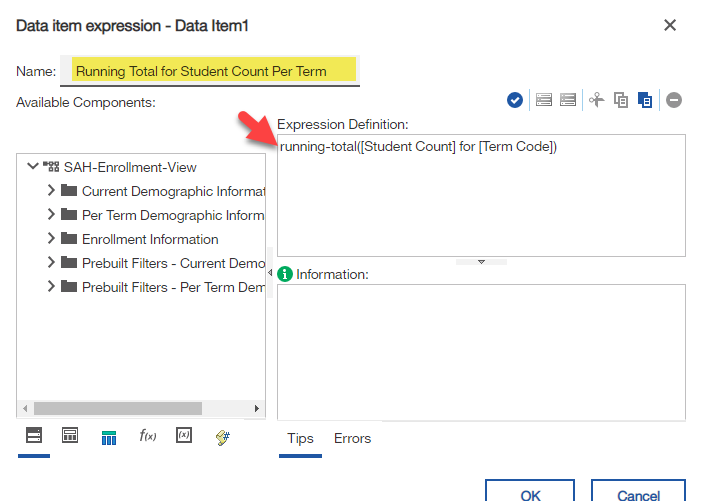Expand Prebuilt Filters - Current Demo folder
710x501 pixels.
pos(51,262)
